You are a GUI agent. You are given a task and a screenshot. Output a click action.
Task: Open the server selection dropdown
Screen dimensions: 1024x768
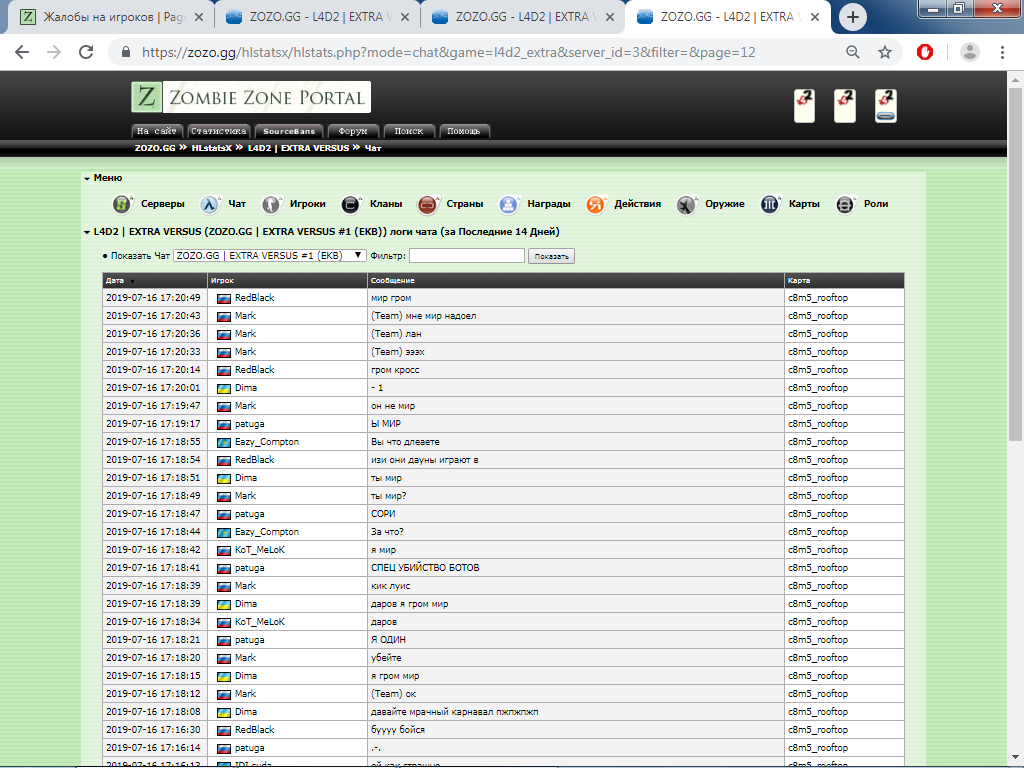(269, 256)
